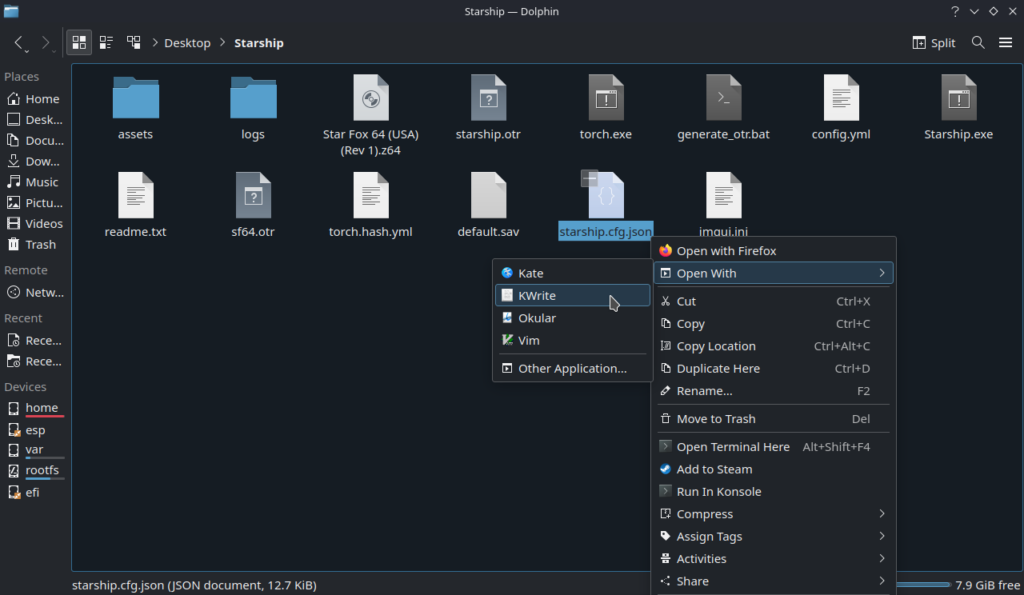Click the Search magnifier icon
The image size is (1024, 595).
click(x=978, y=43)
